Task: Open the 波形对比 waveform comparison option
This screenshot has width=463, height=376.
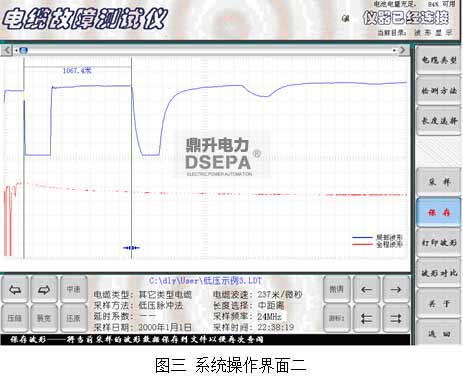Action: point(439,273)
